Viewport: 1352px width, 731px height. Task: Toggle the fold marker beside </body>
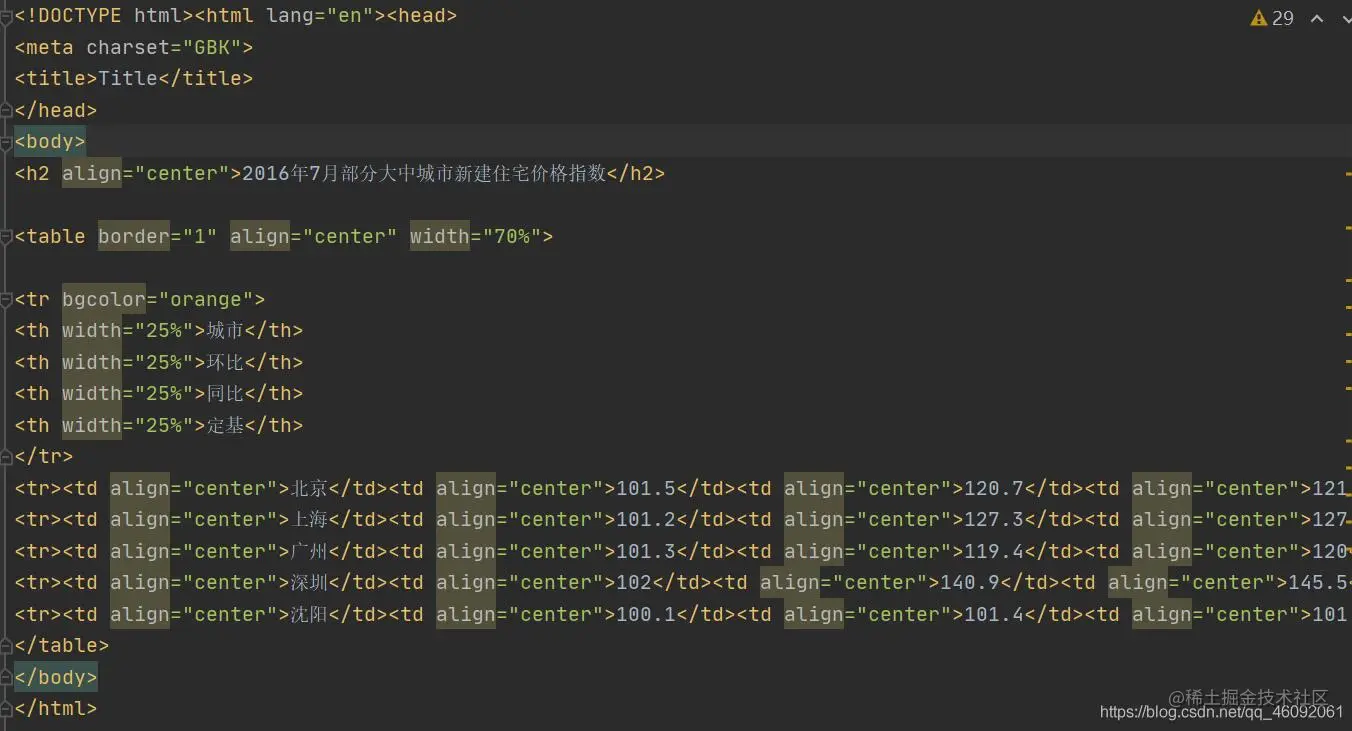point(7,677)
